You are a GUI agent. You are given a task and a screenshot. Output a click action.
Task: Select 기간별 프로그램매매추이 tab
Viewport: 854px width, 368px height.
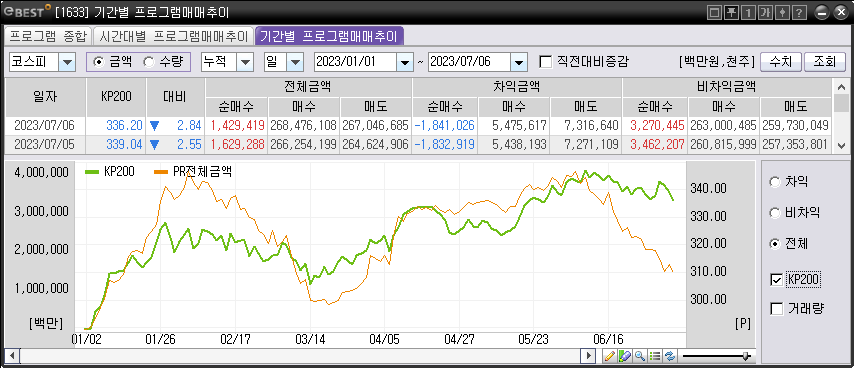(329, 36)
